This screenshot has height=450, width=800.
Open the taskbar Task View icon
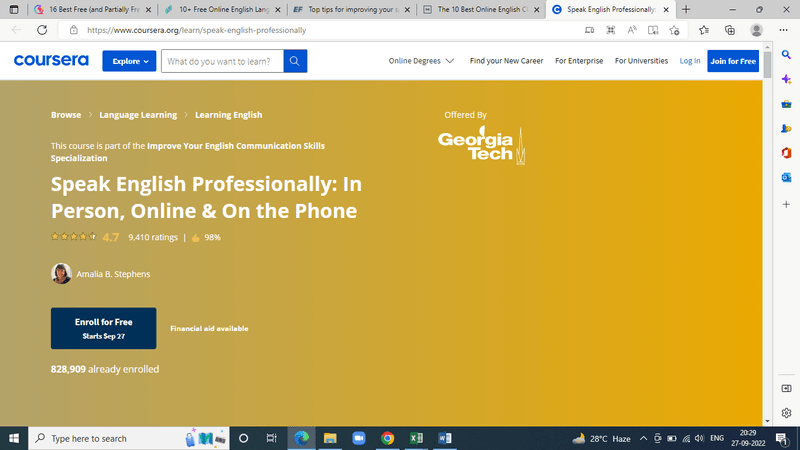pos(271,438)
